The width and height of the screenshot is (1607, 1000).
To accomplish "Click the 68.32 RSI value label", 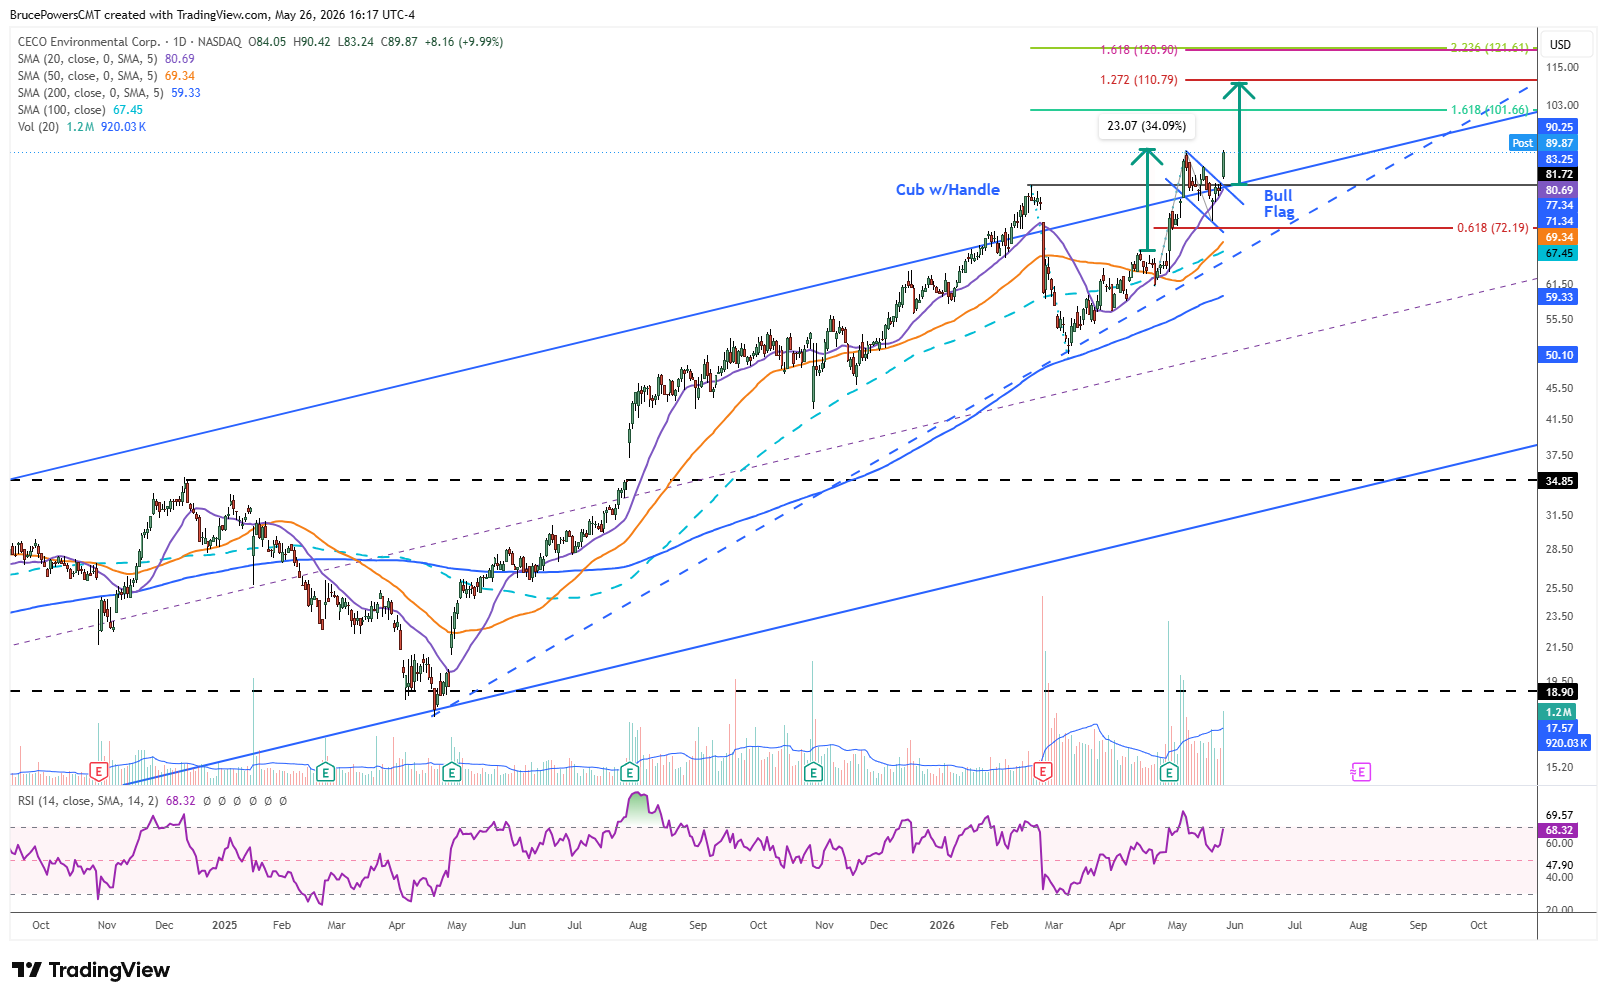I will point(1559,830).
